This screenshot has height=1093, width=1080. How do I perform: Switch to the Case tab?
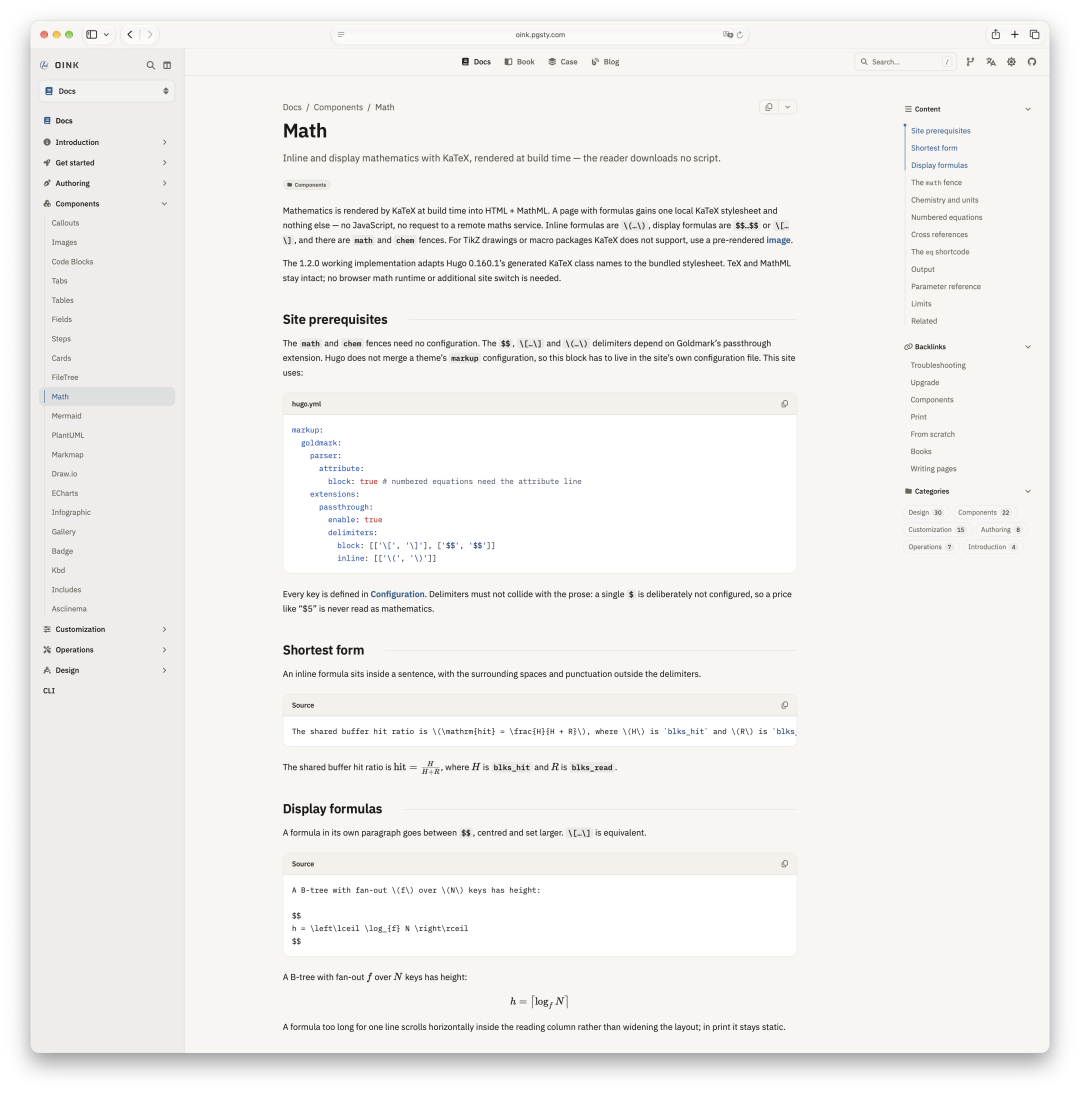coord(563,62)
